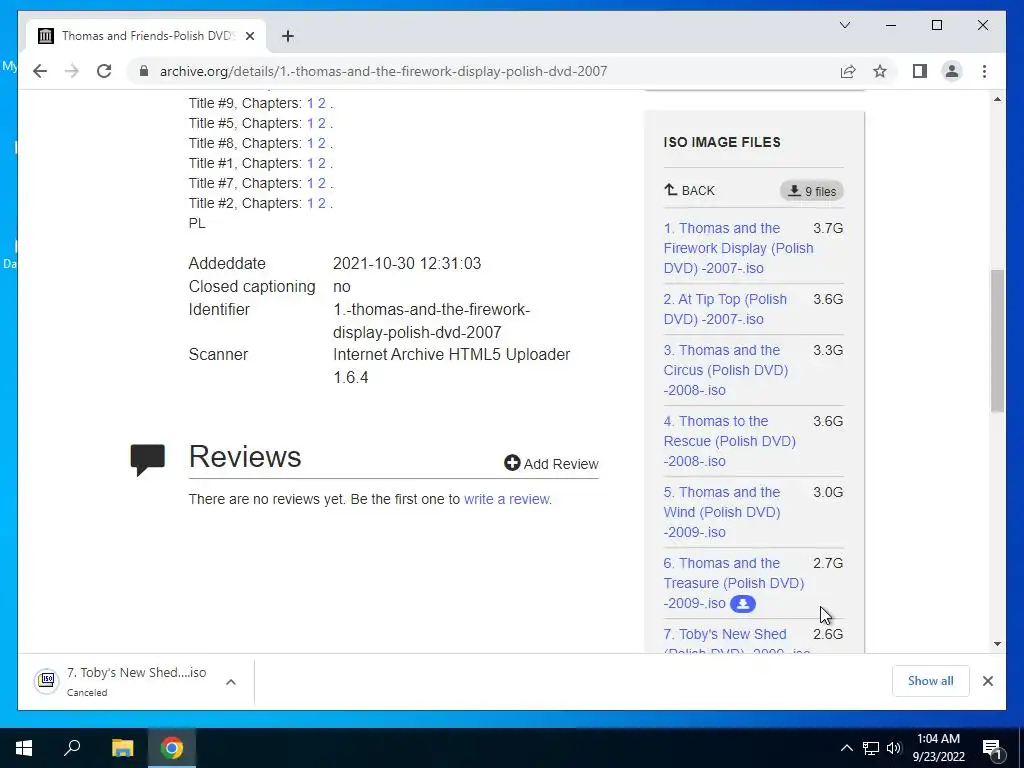The width and height of the screenshot is (1024, 768).
Task: Open the Chrome profile avatar
Action: (952, 71)
